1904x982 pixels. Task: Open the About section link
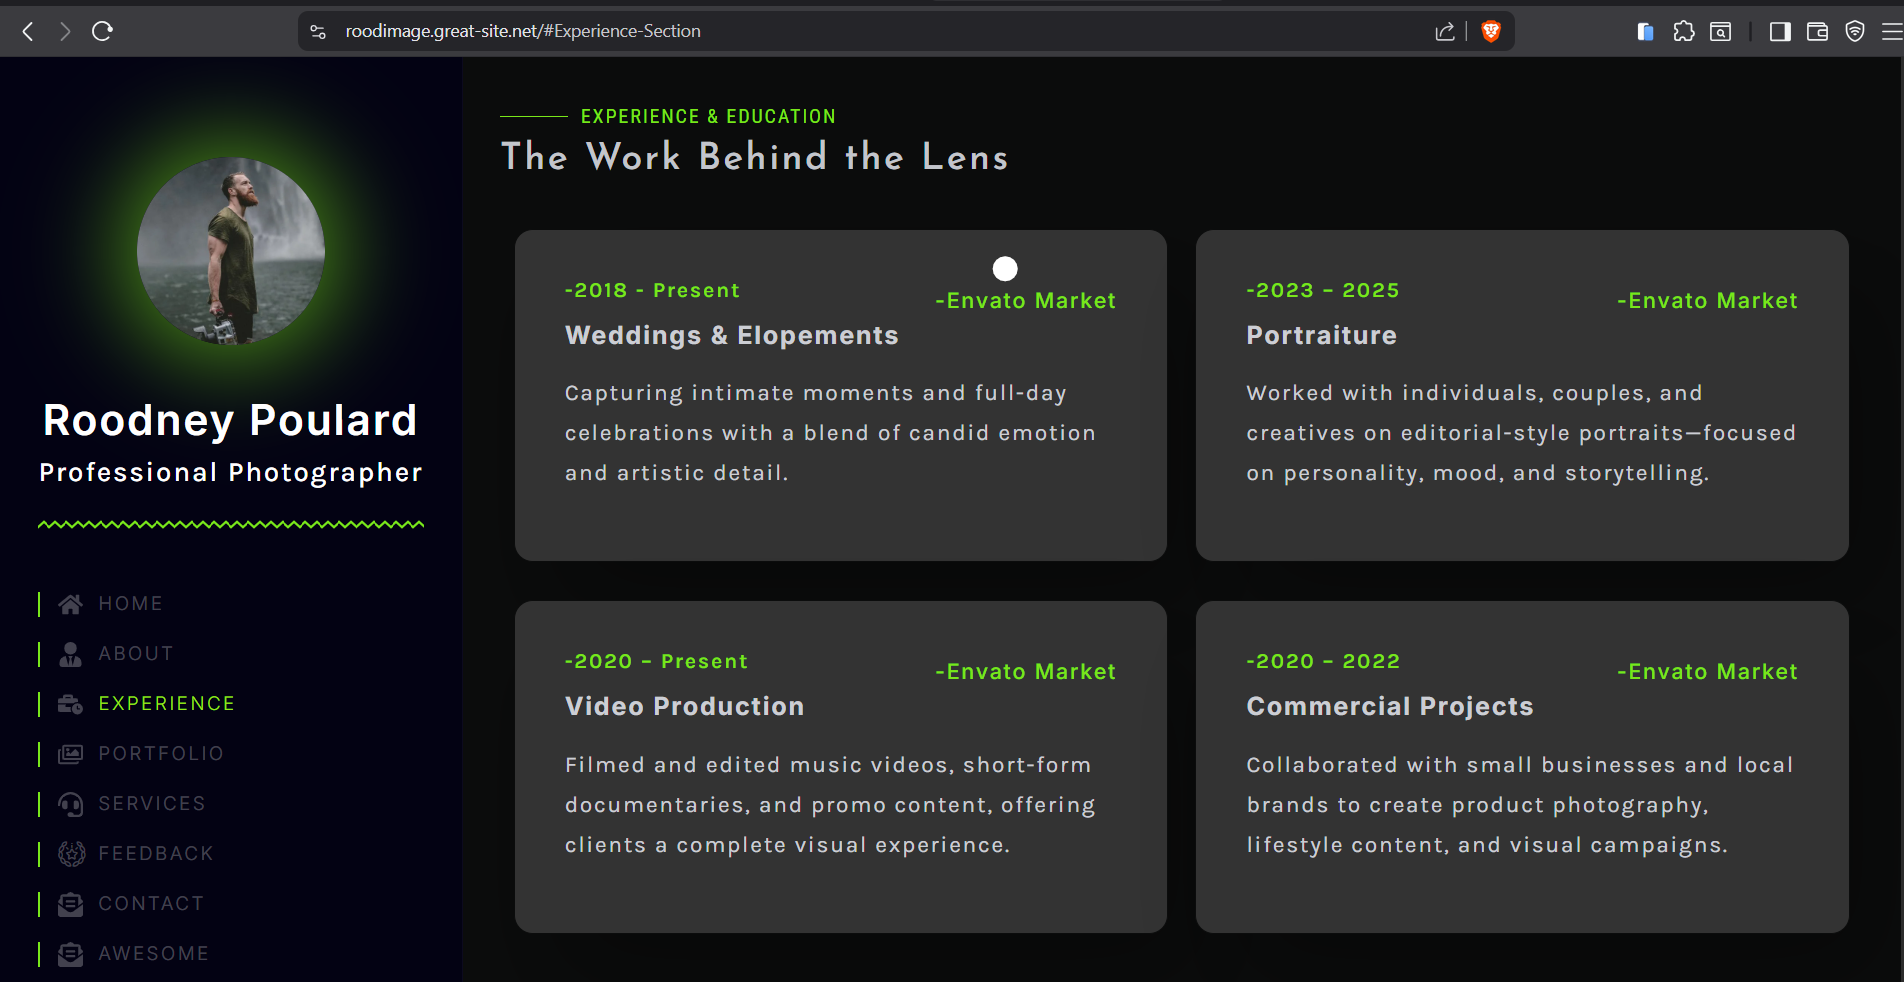click(135, 654)
